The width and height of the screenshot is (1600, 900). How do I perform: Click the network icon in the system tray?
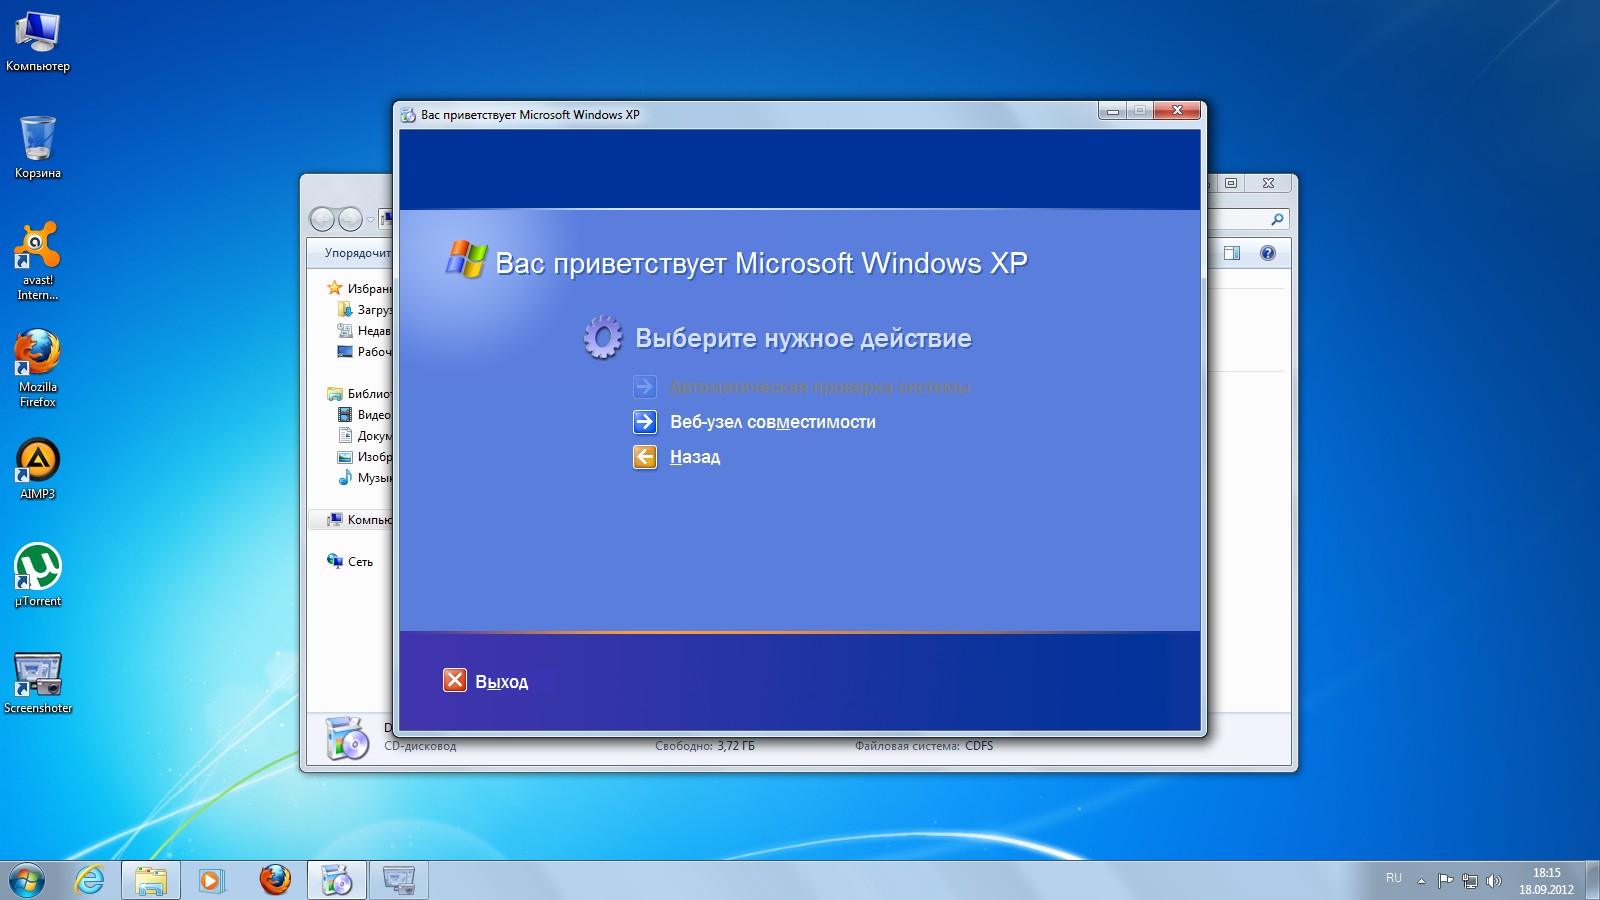[1470, 881]
